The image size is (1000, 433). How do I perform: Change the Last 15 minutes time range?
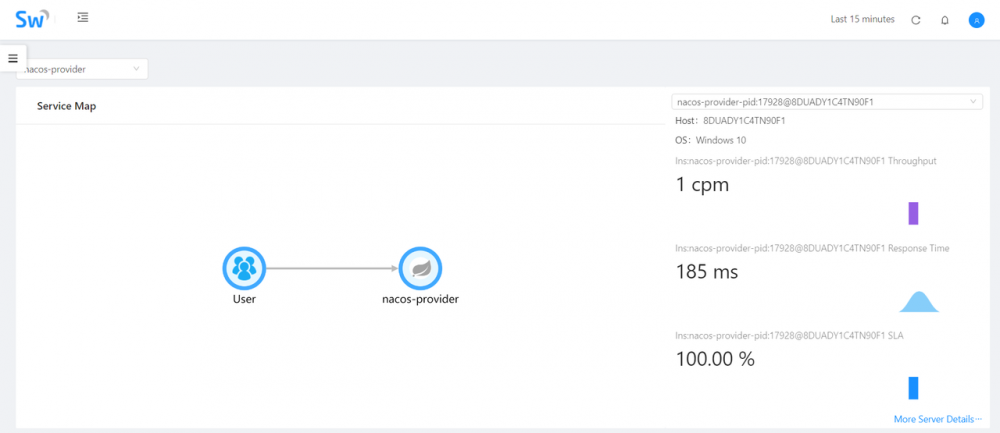point(864,19)
